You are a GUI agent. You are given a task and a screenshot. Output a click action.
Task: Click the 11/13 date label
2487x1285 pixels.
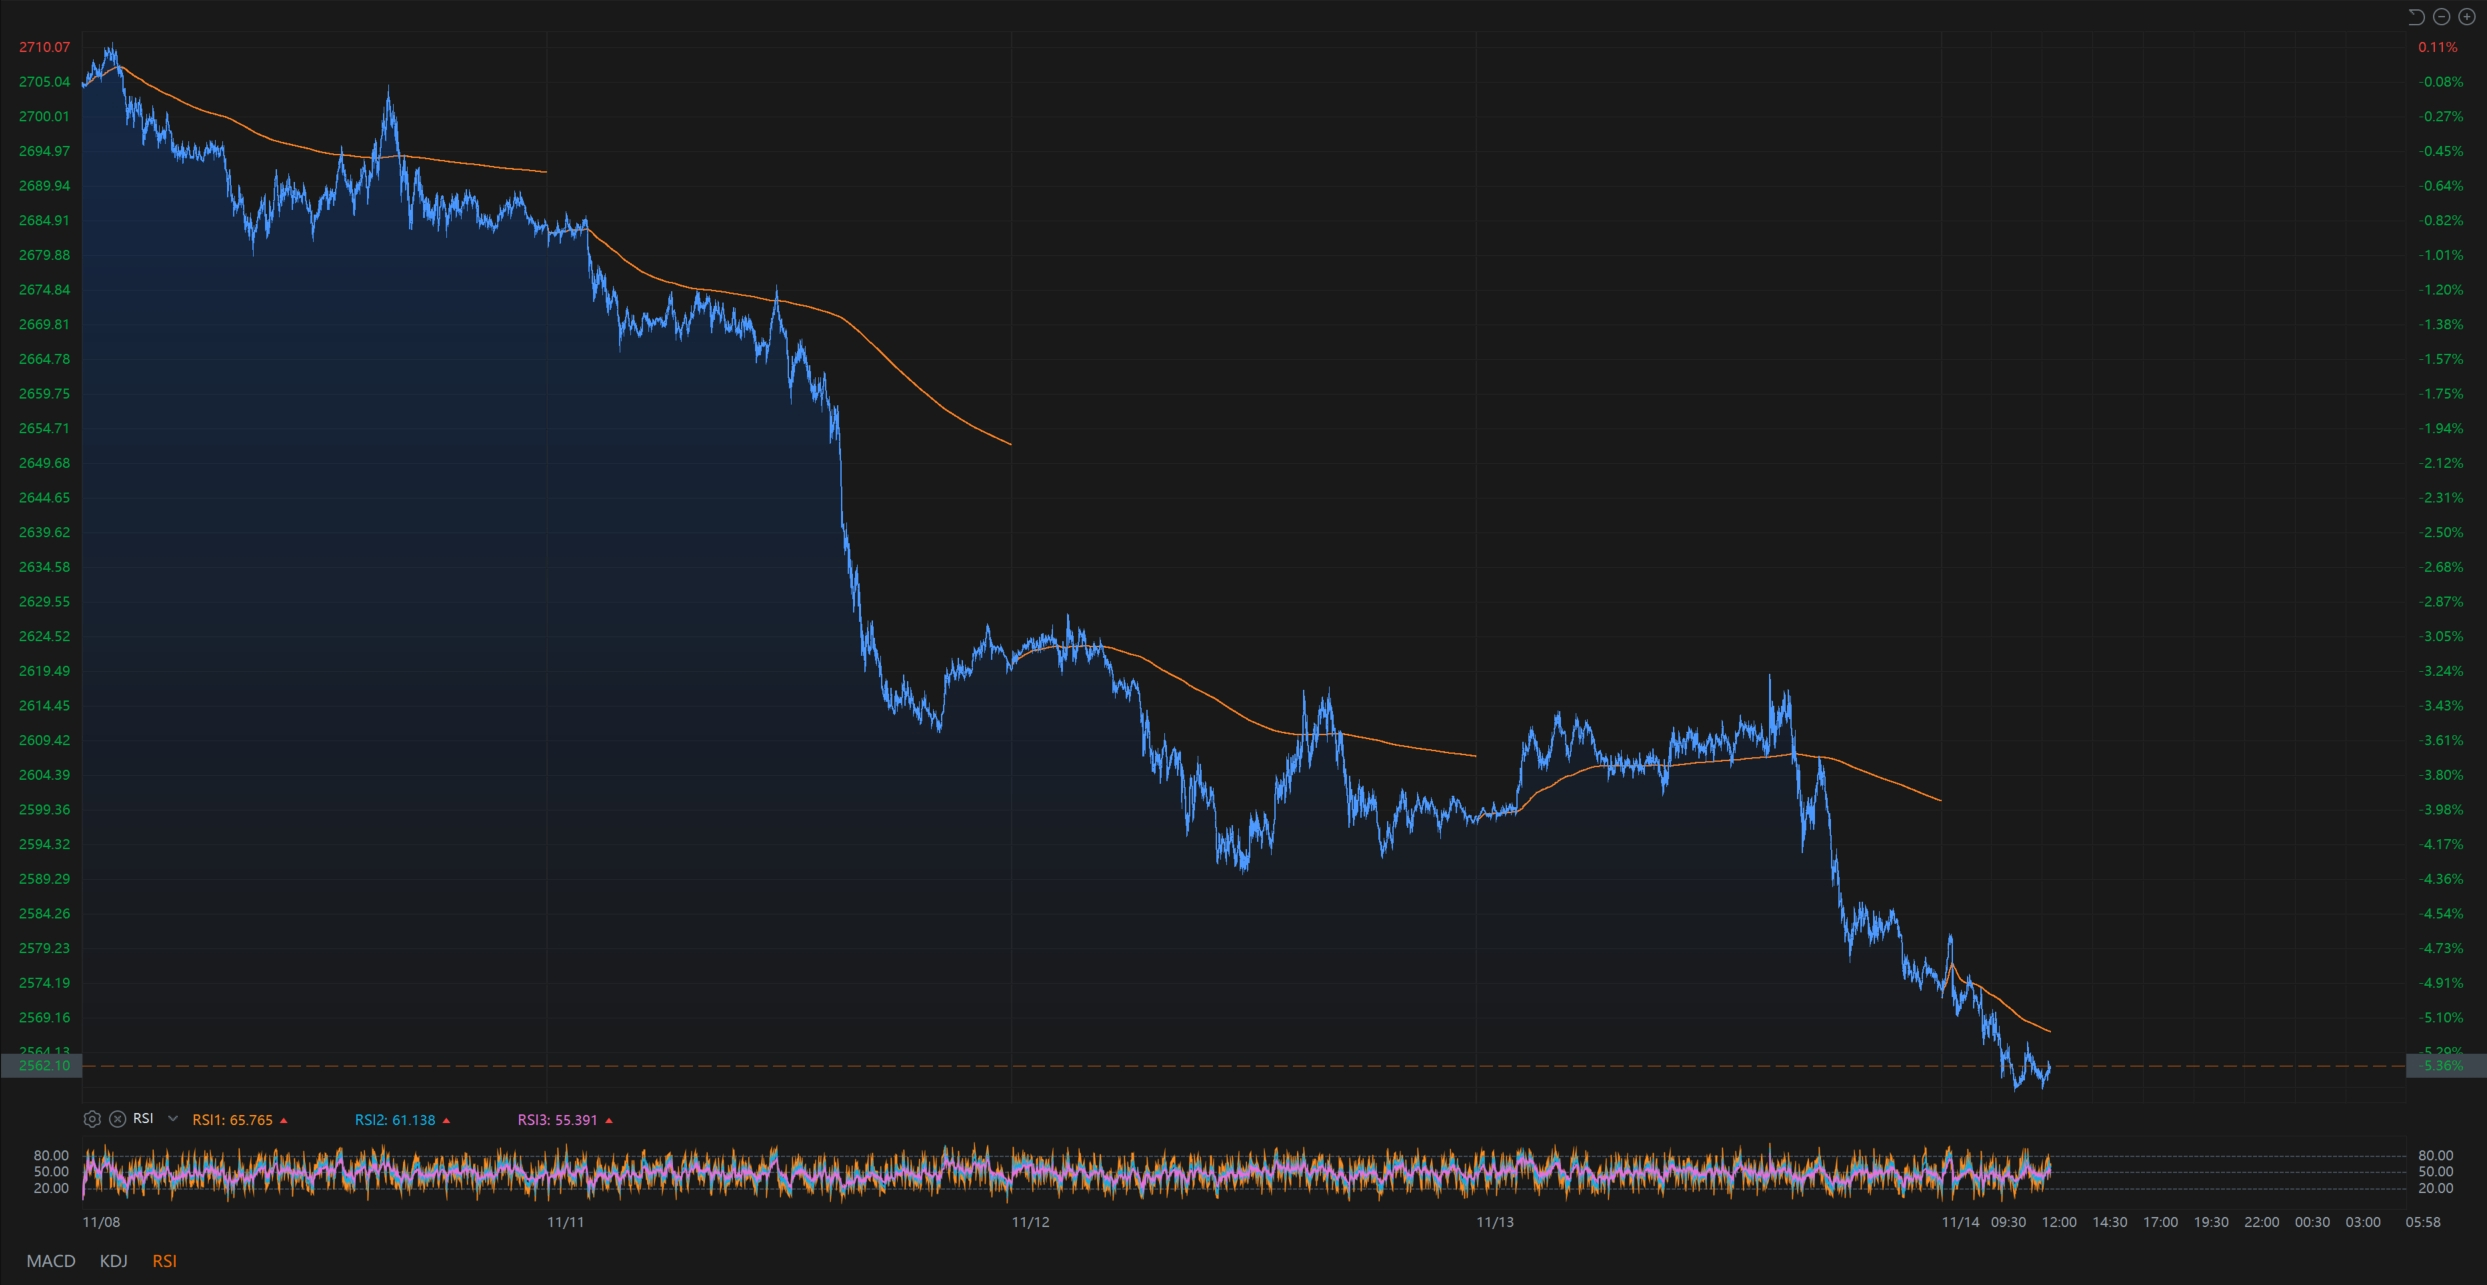(1496, 1222)
